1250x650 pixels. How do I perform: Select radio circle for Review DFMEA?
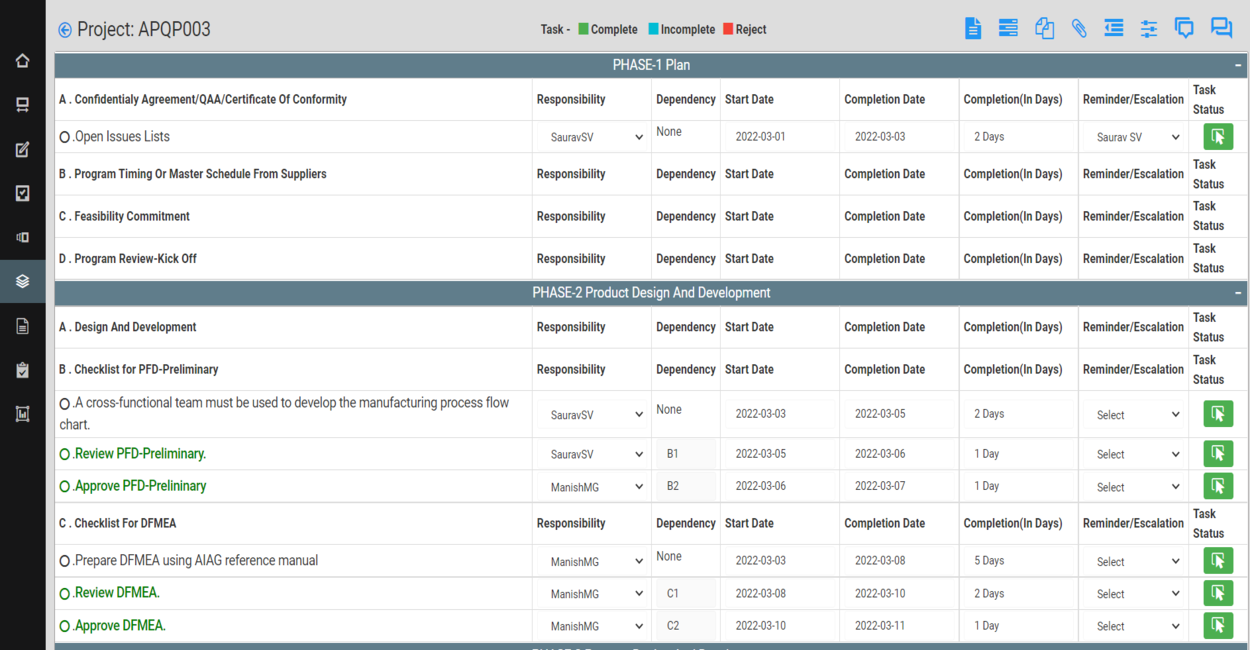[65, 594]
